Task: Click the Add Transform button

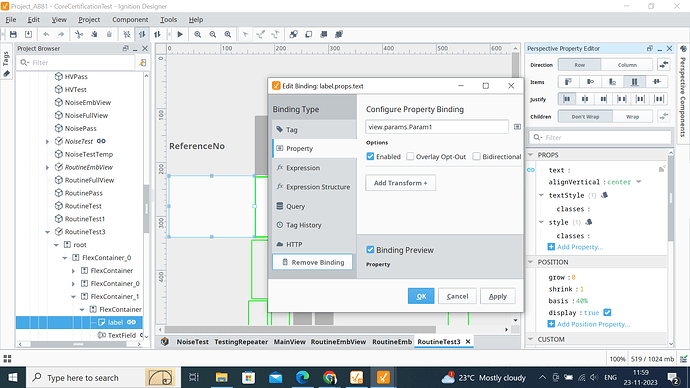Action: click(400, 183)
